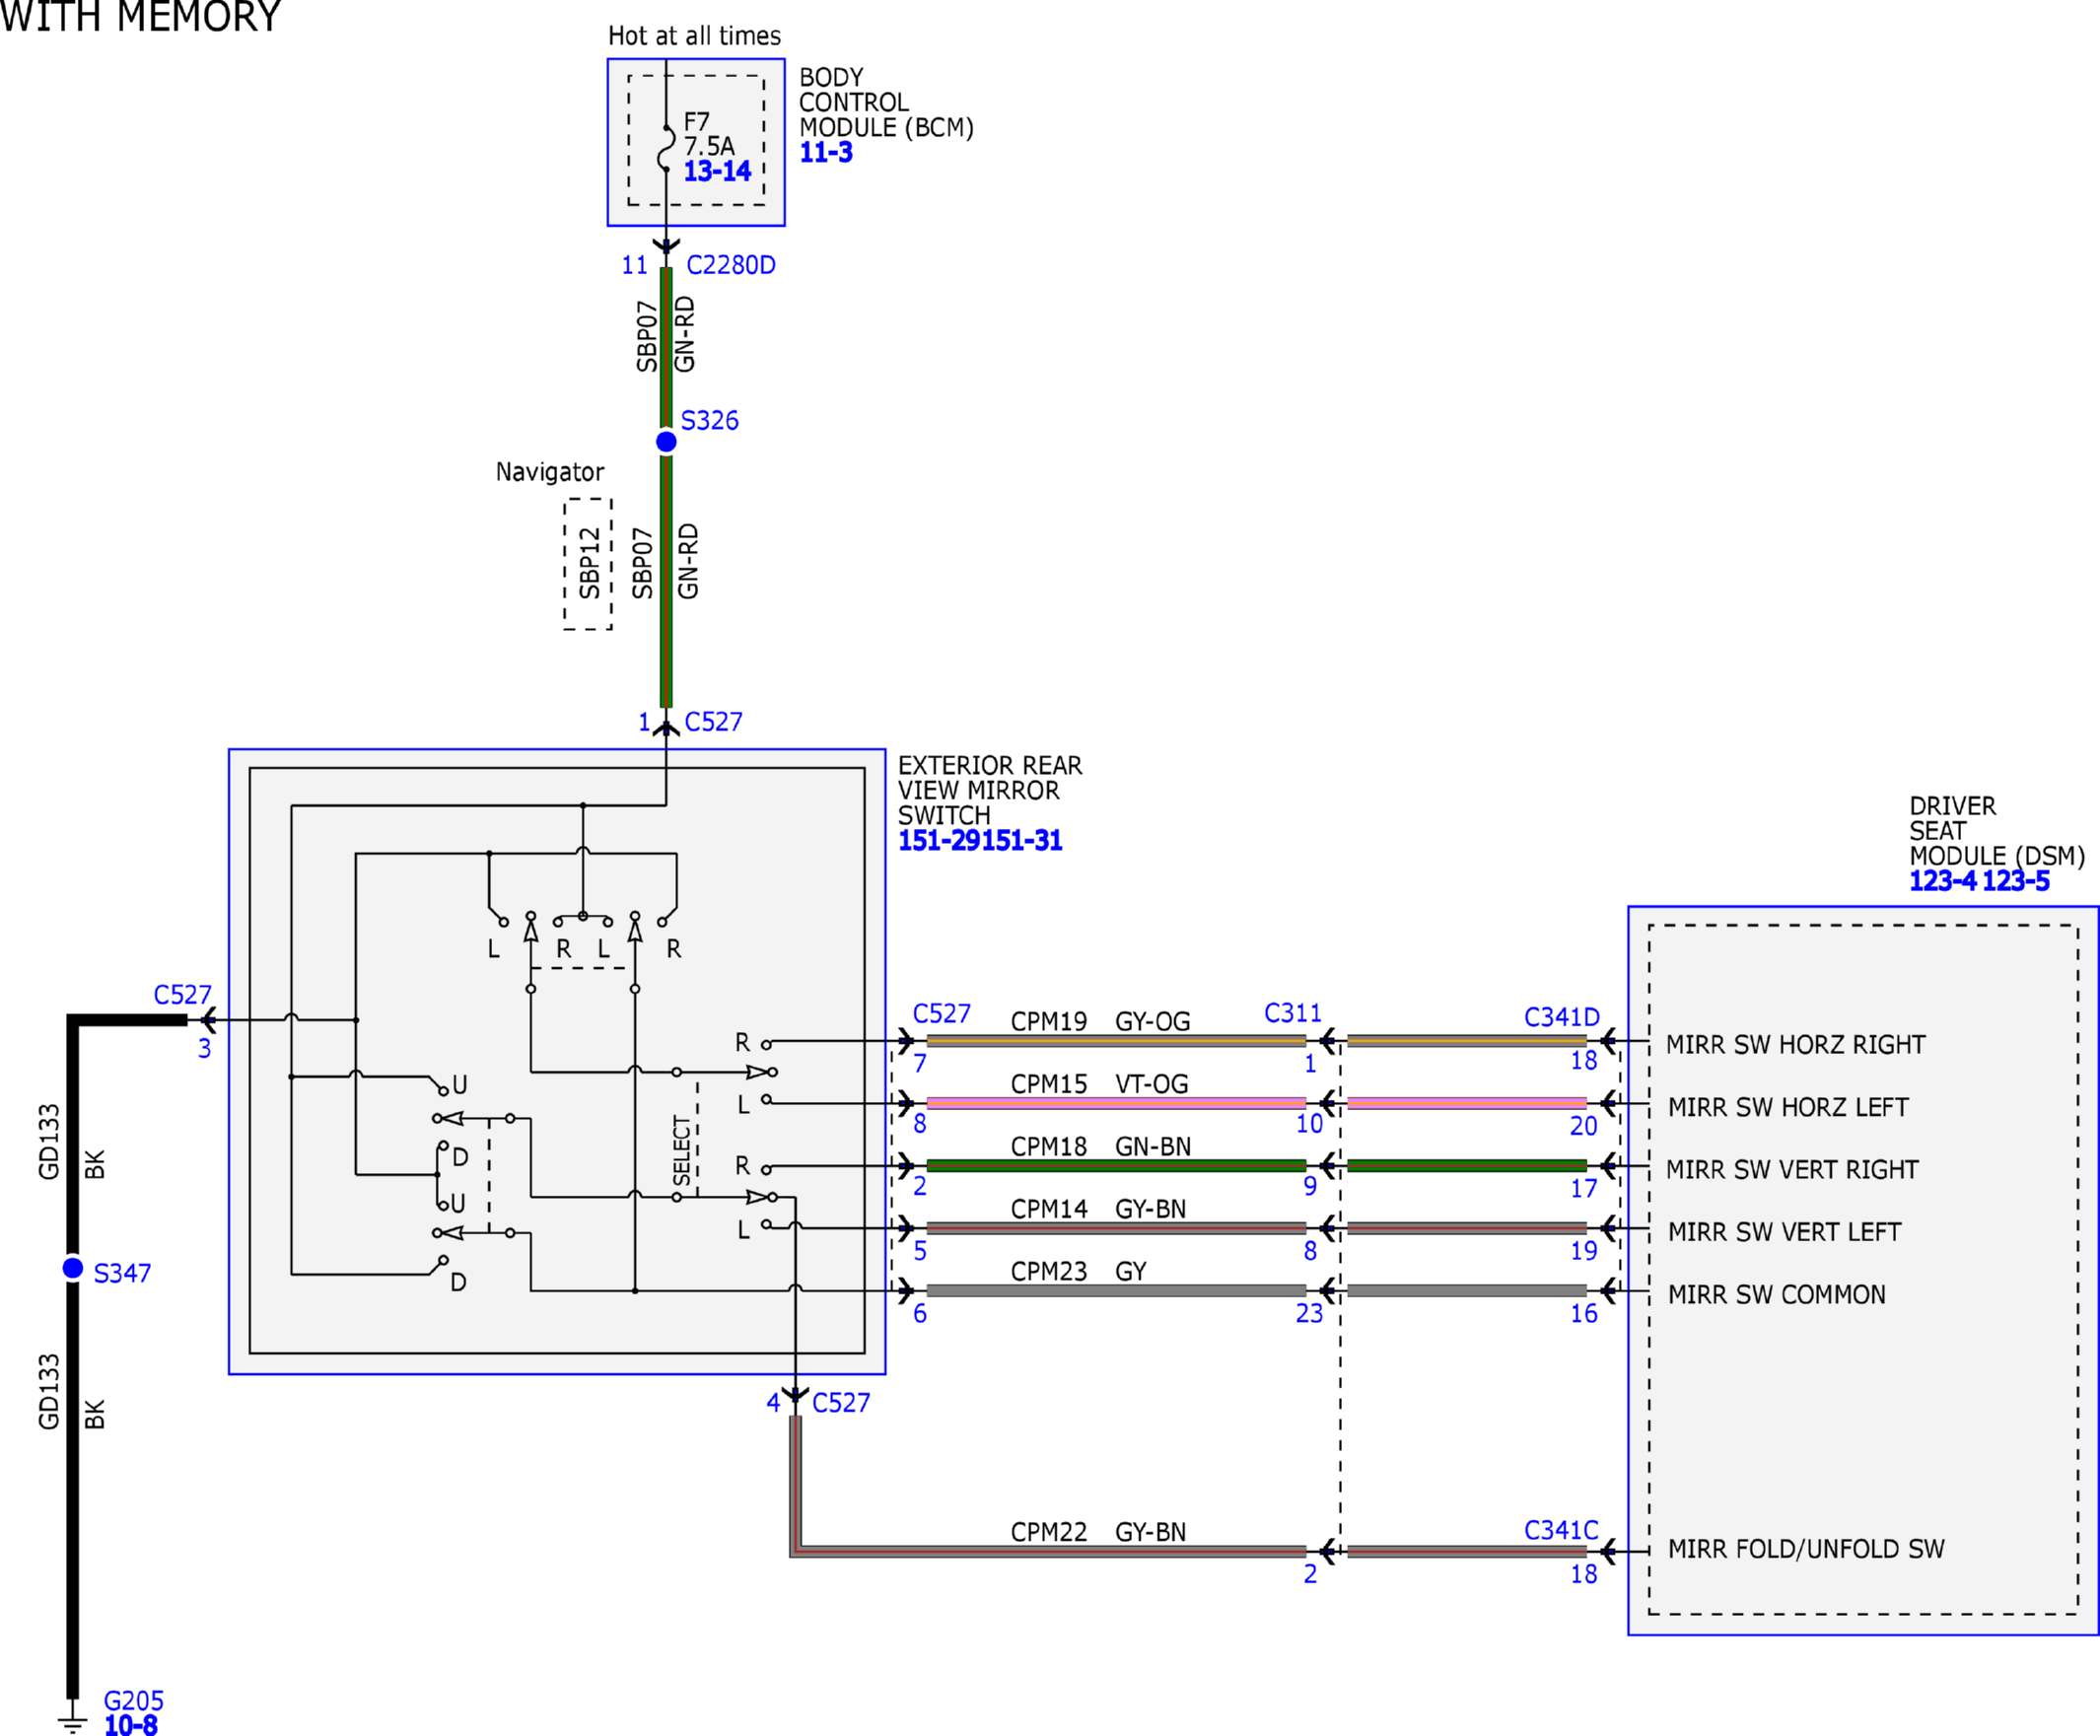Click the S347 splice dot
This screenshot has width=2100, height=1736.
click(73, 1268)
